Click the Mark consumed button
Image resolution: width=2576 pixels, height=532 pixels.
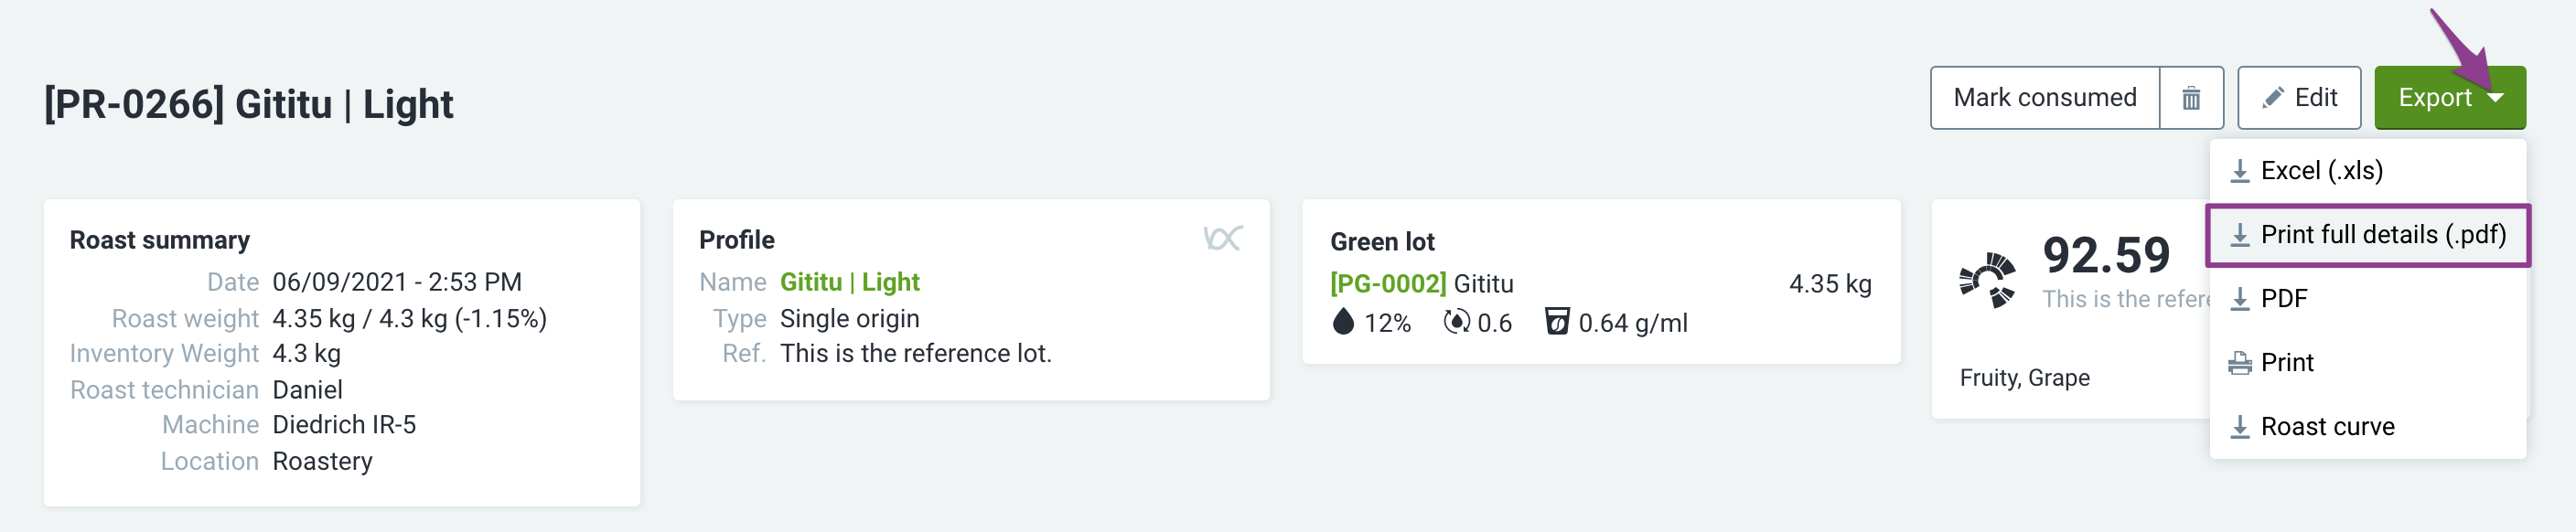[x=2044, y=98]
